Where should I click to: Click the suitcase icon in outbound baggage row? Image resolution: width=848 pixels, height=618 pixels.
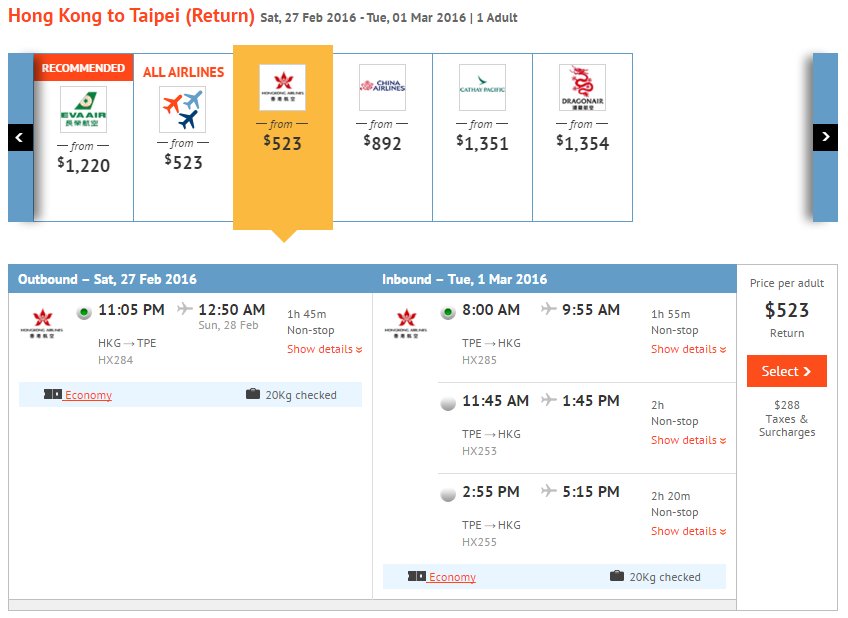click(253, 394)
